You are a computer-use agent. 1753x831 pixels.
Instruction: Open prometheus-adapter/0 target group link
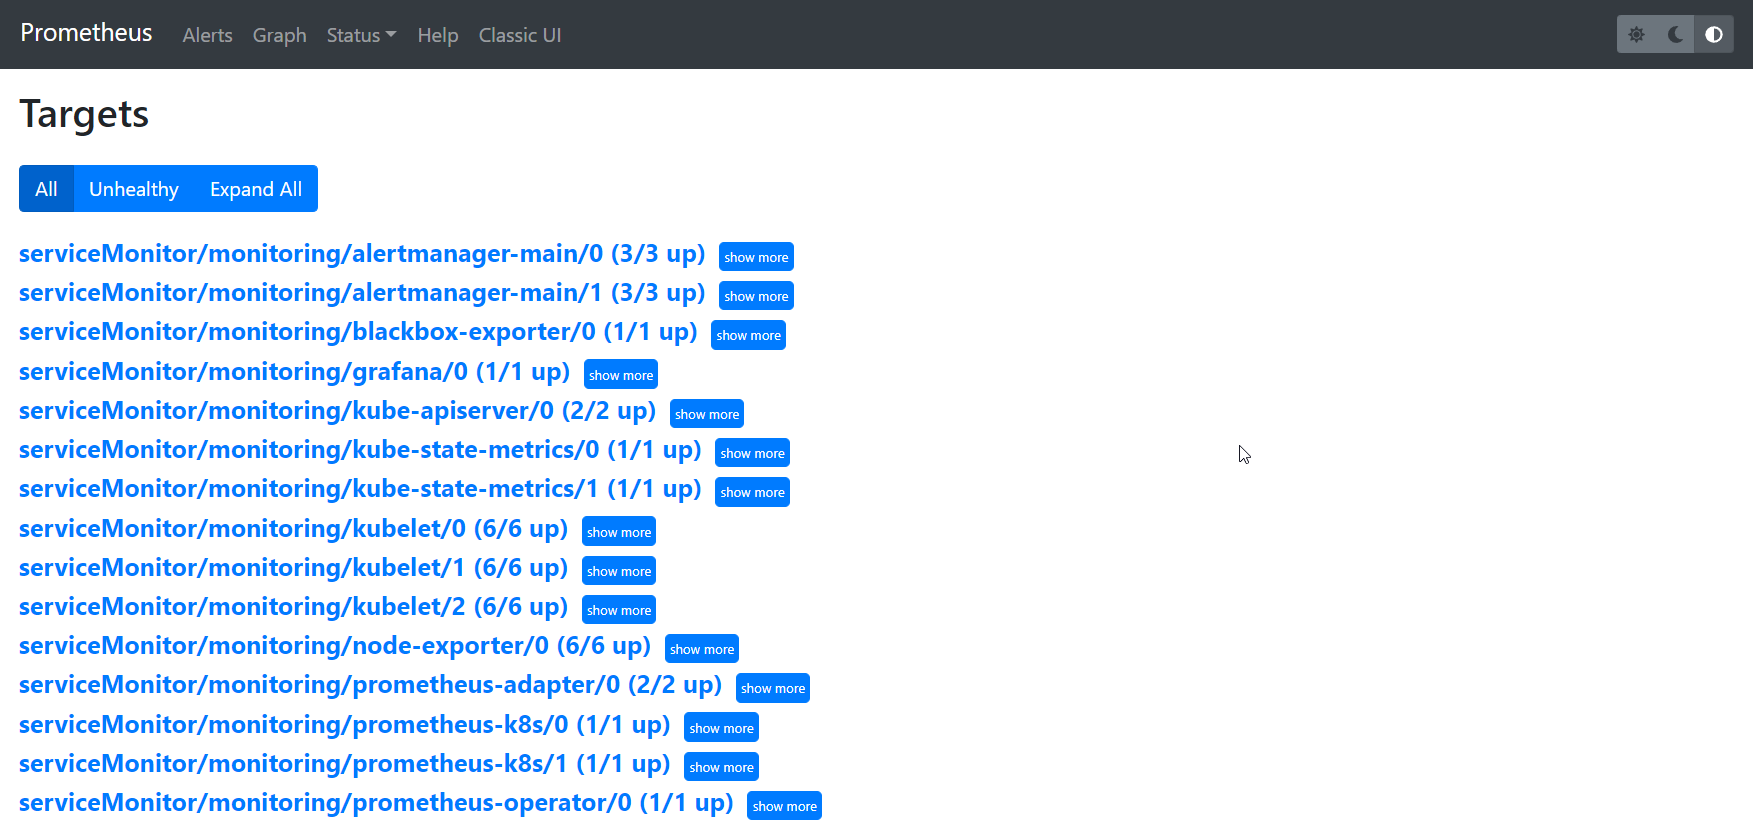[371, 685]
